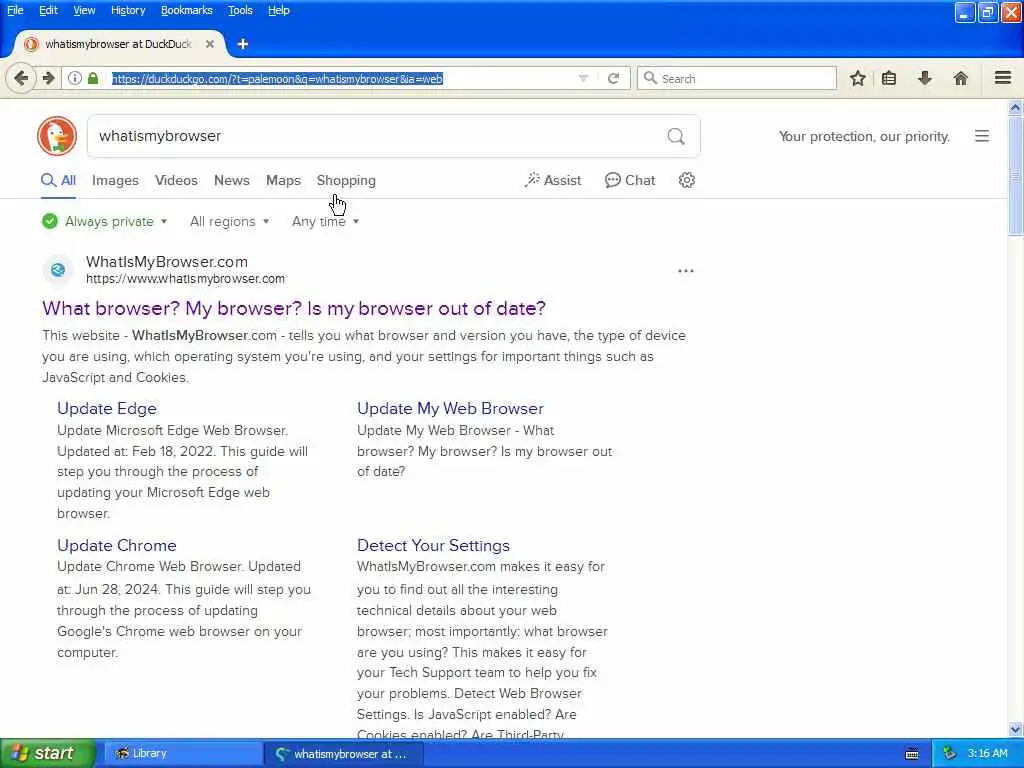Open the Edit menu
Viewport: 1024px width, 768px height.
tap(48, 10)
